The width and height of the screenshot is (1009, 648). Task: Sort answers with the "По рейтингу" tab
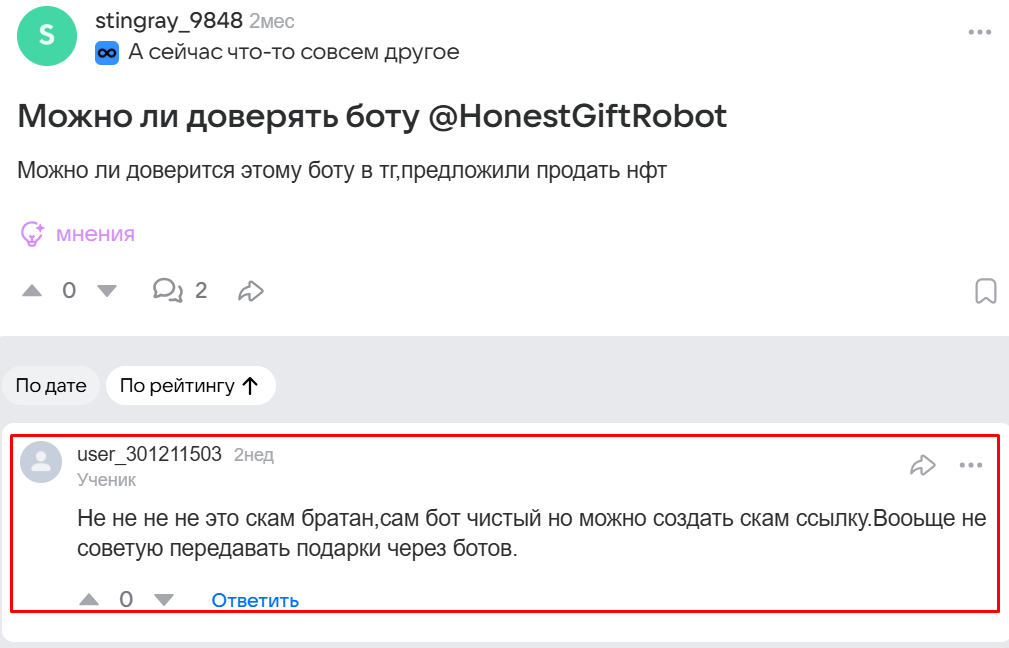tap(190, 386)
